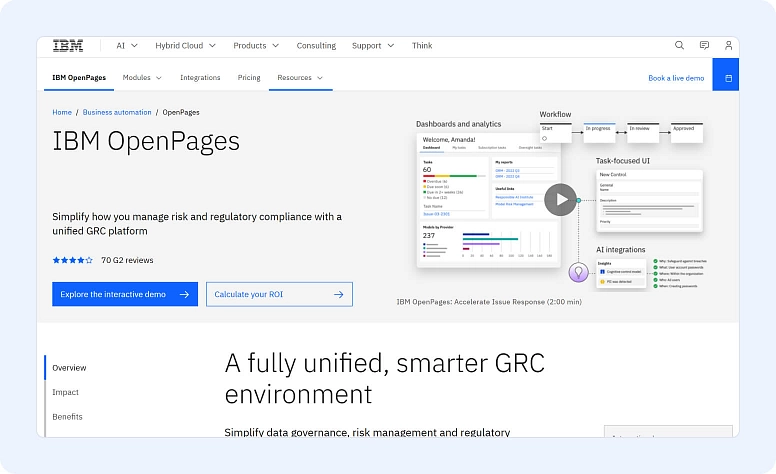Select Impact in the side navigation
Screen dimensions: 776x474
click(65, 392)
